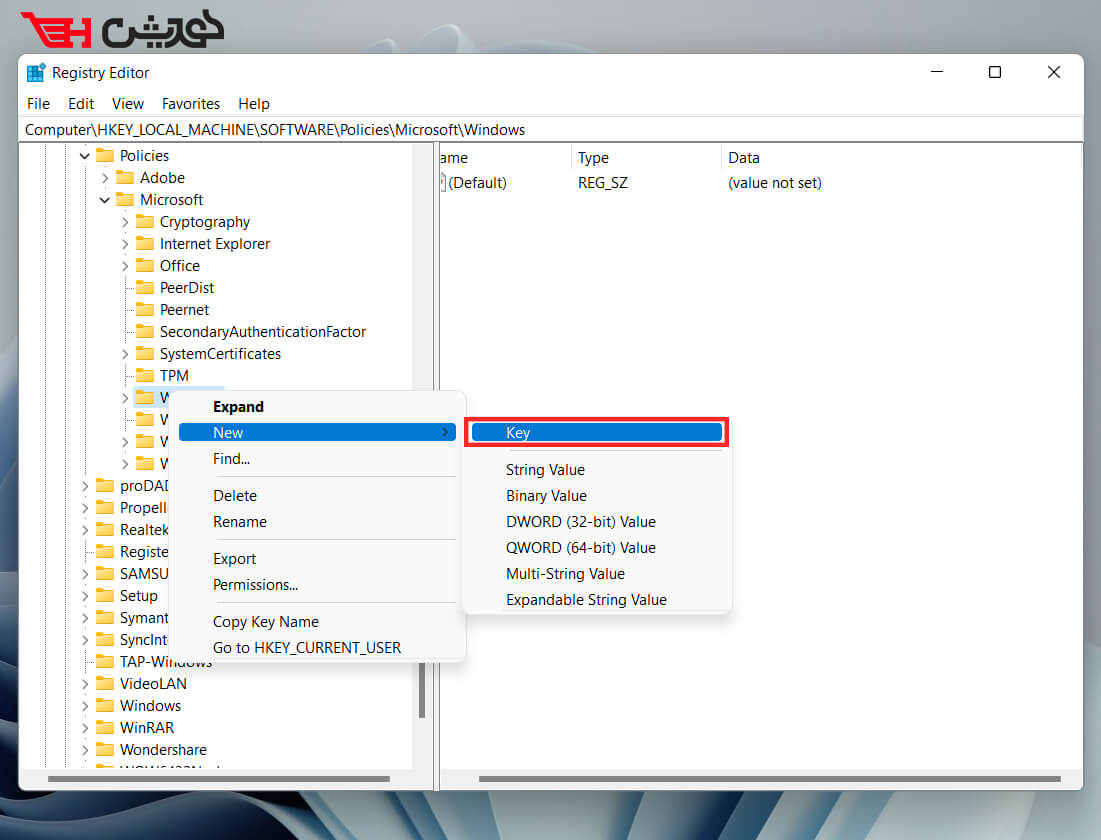Image resolution: width=1101 pixels, height=840 pixels.
Task: Click the (Default) string value icon
Action: coord(443,183)
